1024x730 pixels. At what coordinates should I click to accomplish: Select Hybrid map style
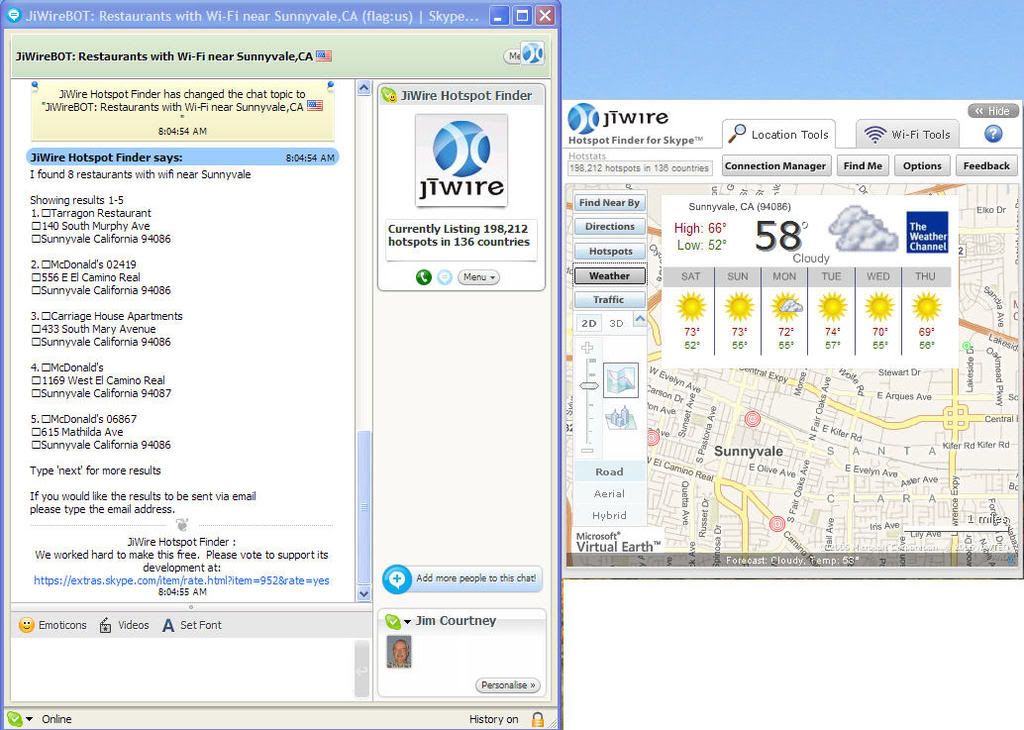coord(609,515)
